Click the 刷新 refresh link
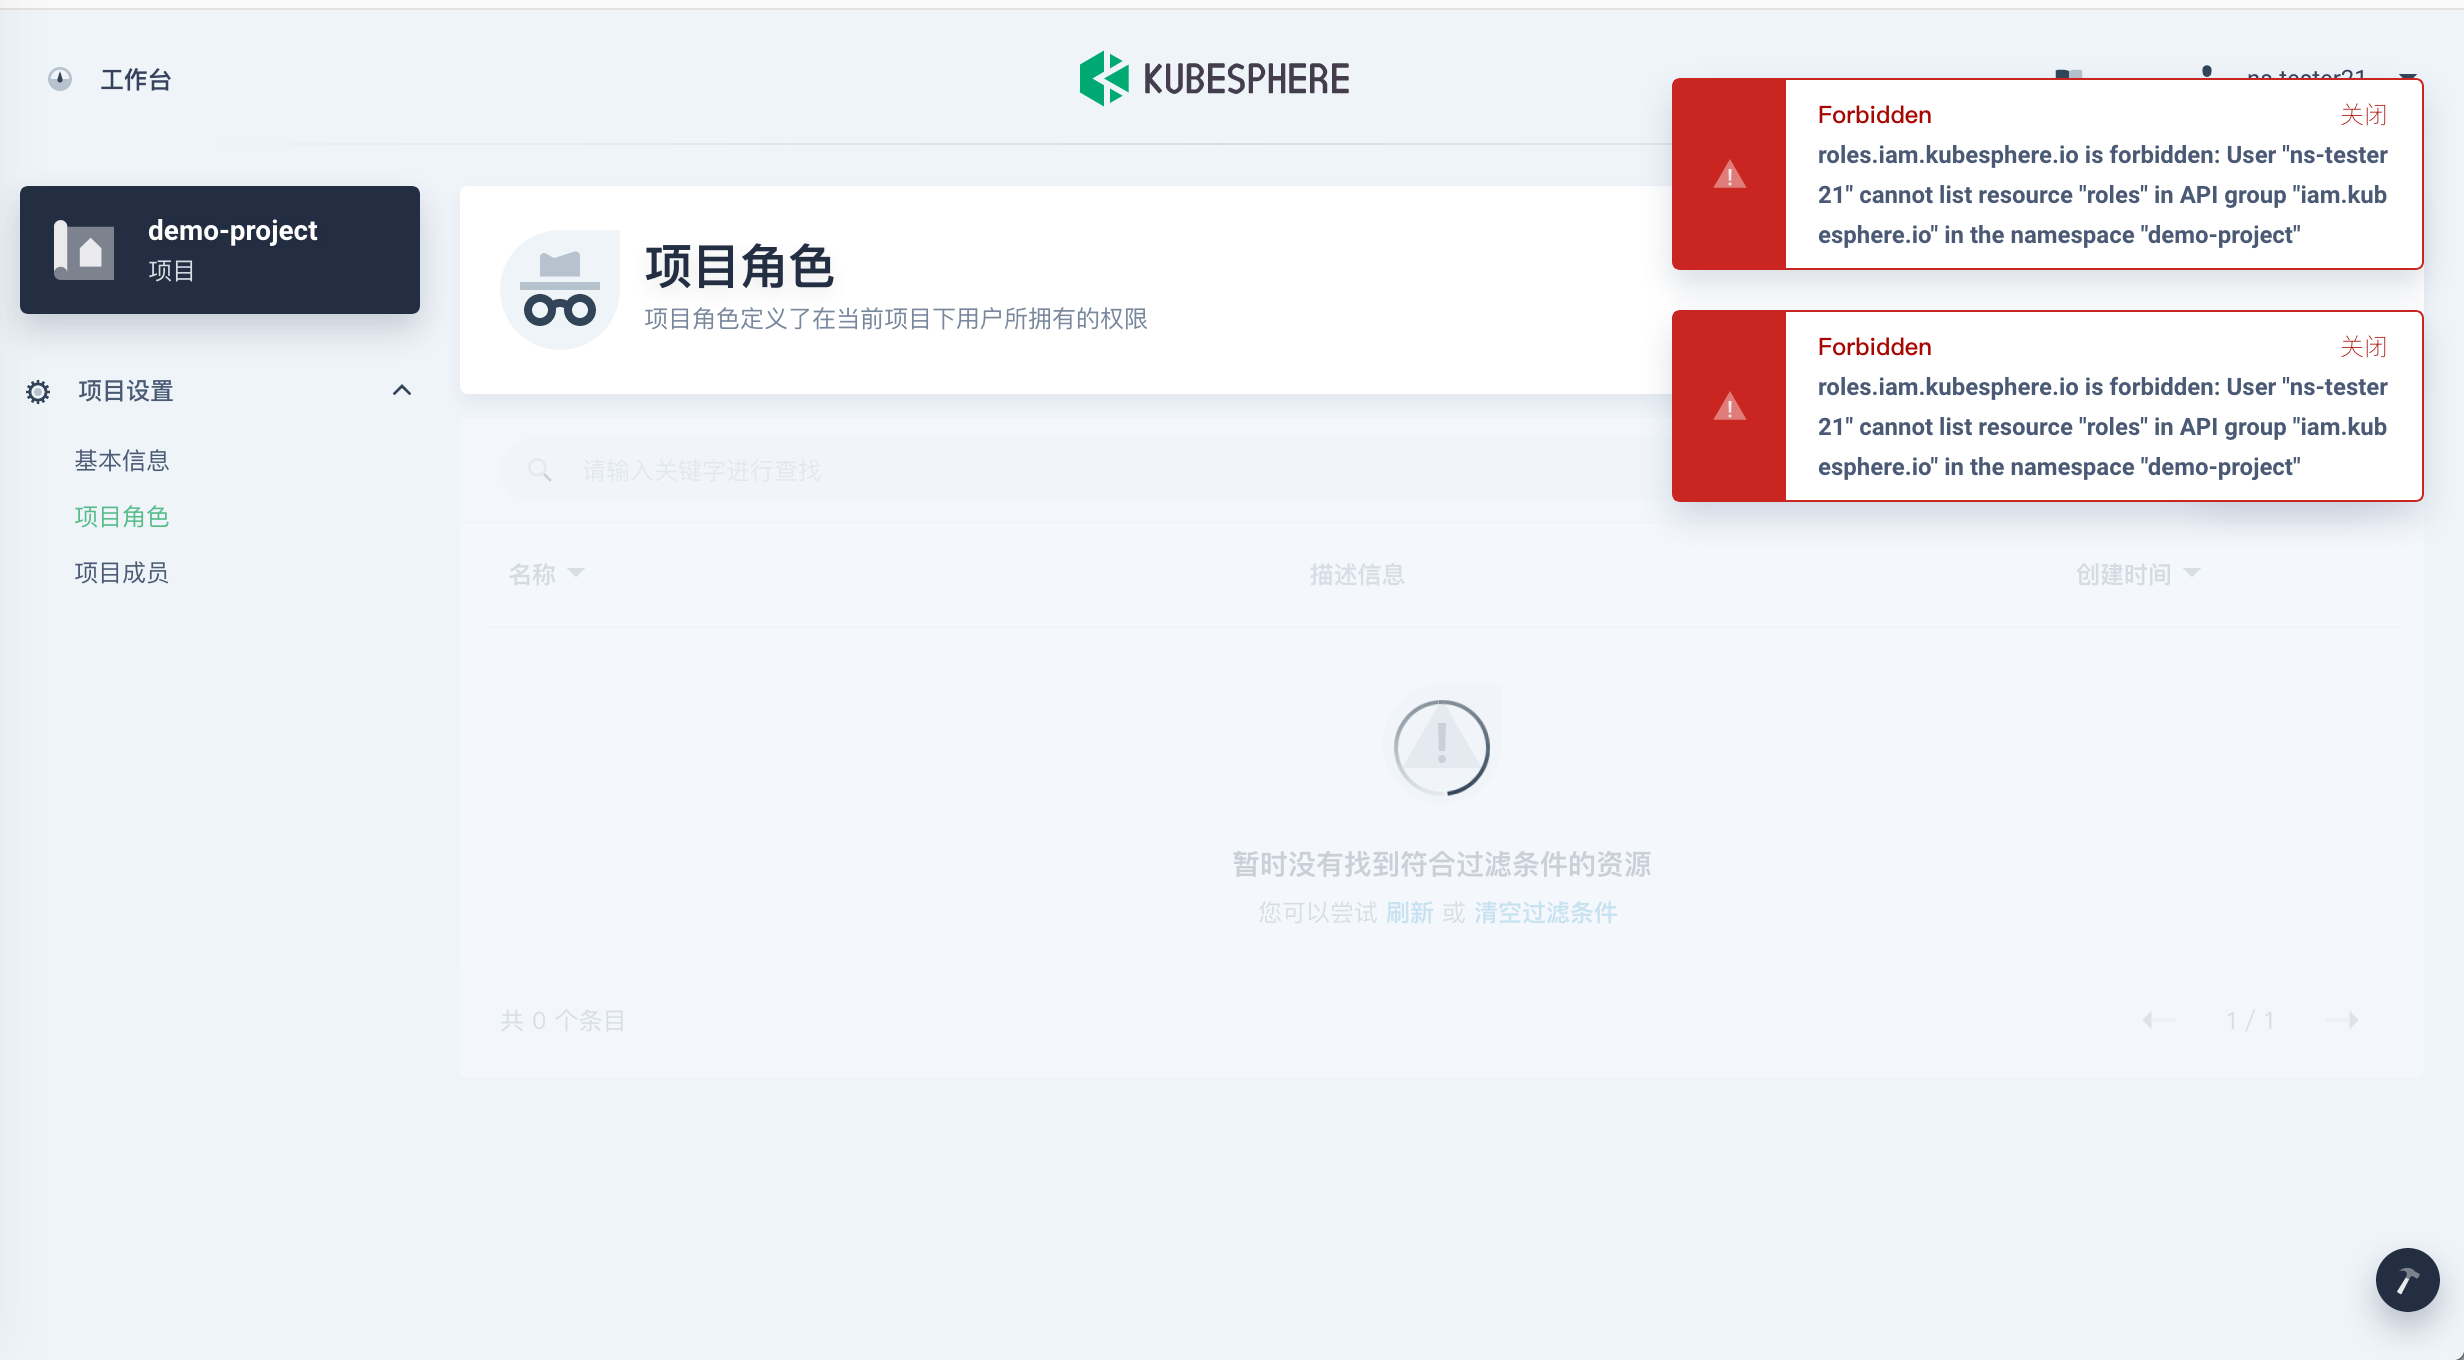Screen dimensions: 2464x1360 pos(1409,913)
